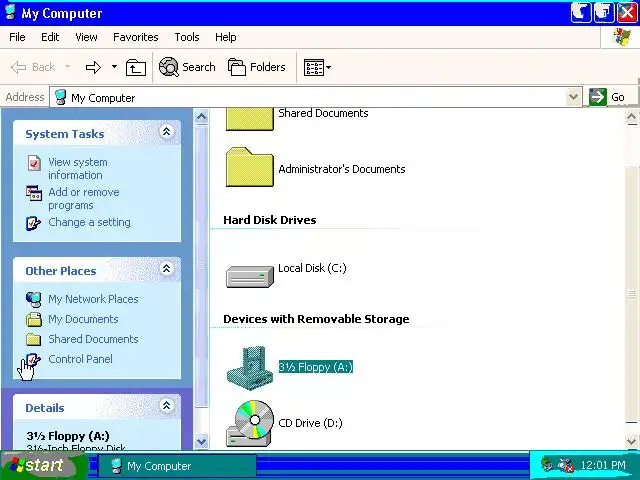Open the Help menu
The image size is (640, 480).
(x=226, y=37)
